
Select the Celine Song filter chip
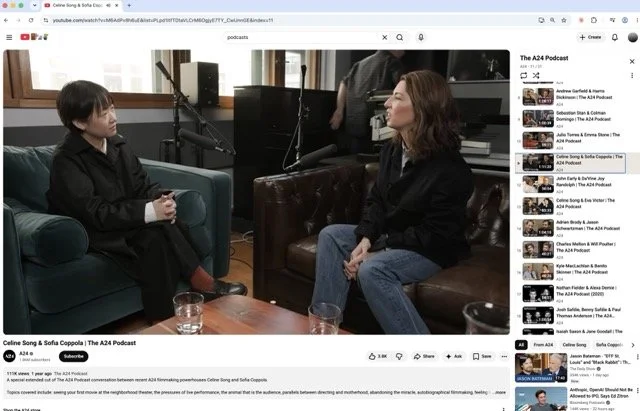tap(574, 345)
